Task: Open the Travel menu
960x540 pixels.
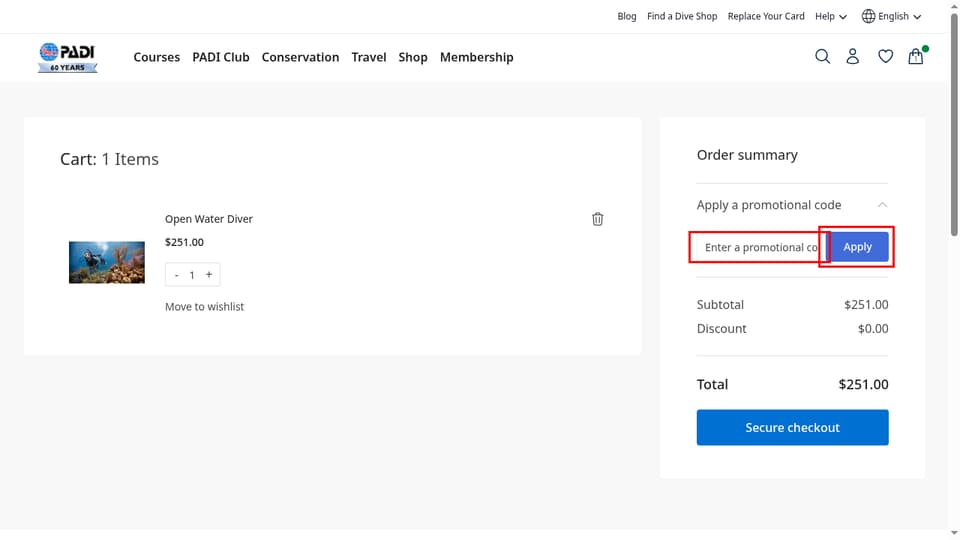Action: pyautogui.click(x=369, y=57)
